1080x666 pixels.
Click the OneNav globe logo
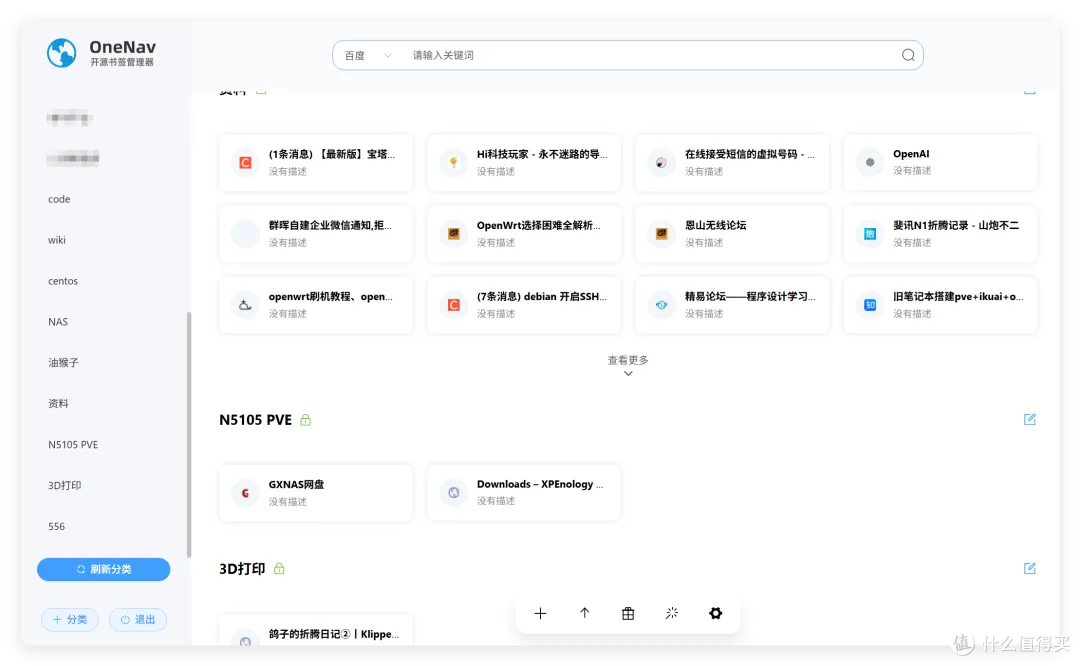[x=61, y=53]
